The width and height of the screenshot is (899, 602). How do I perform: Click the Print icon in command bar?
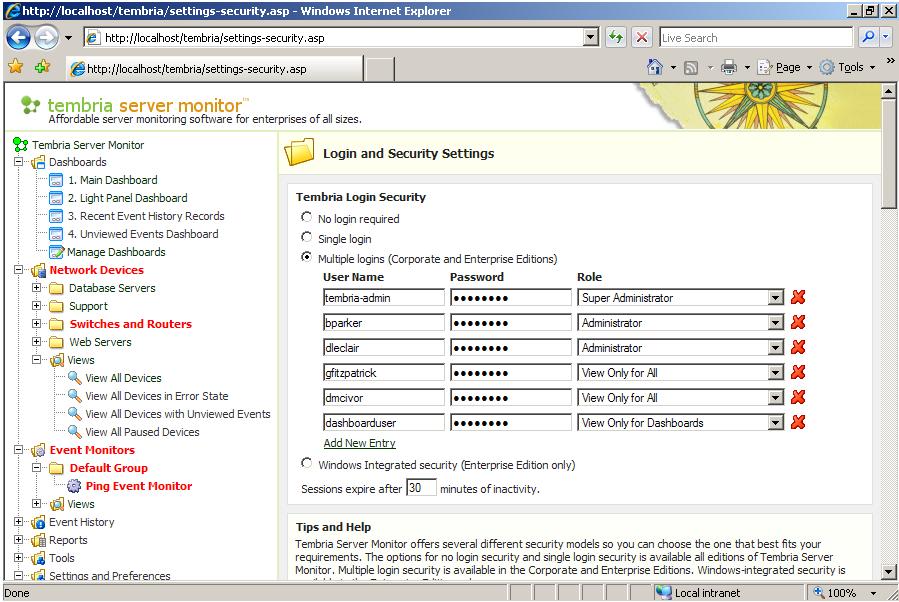[729, 68]
